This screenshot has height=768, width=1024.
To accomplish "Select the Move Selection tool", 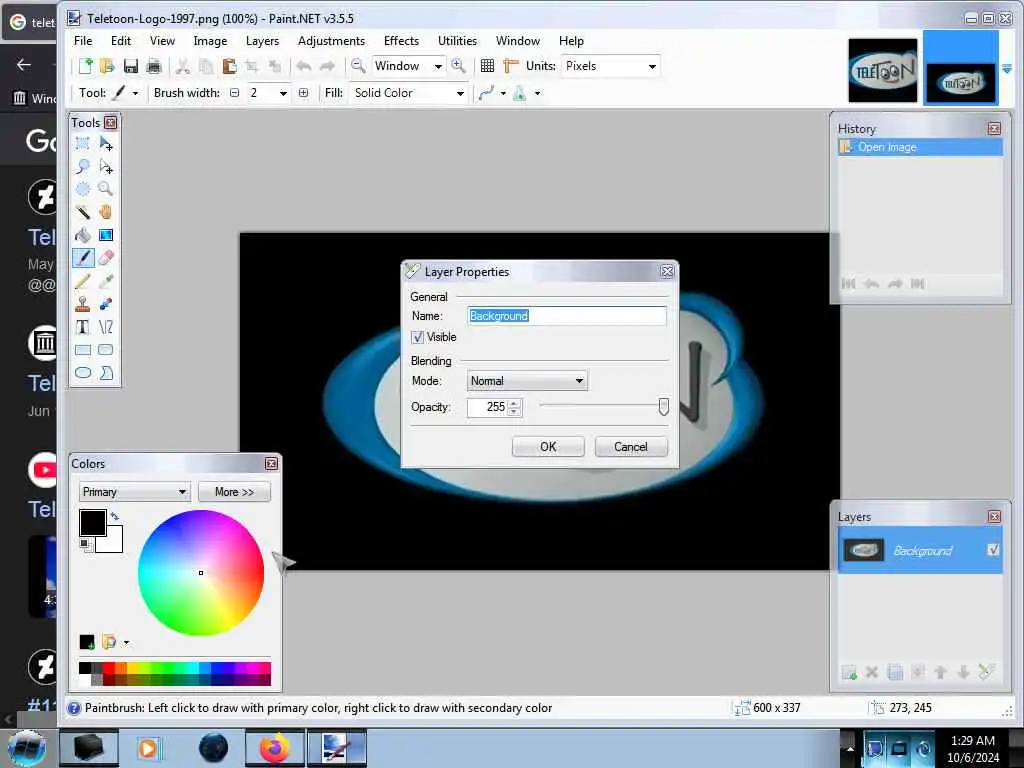I will 106,167.
